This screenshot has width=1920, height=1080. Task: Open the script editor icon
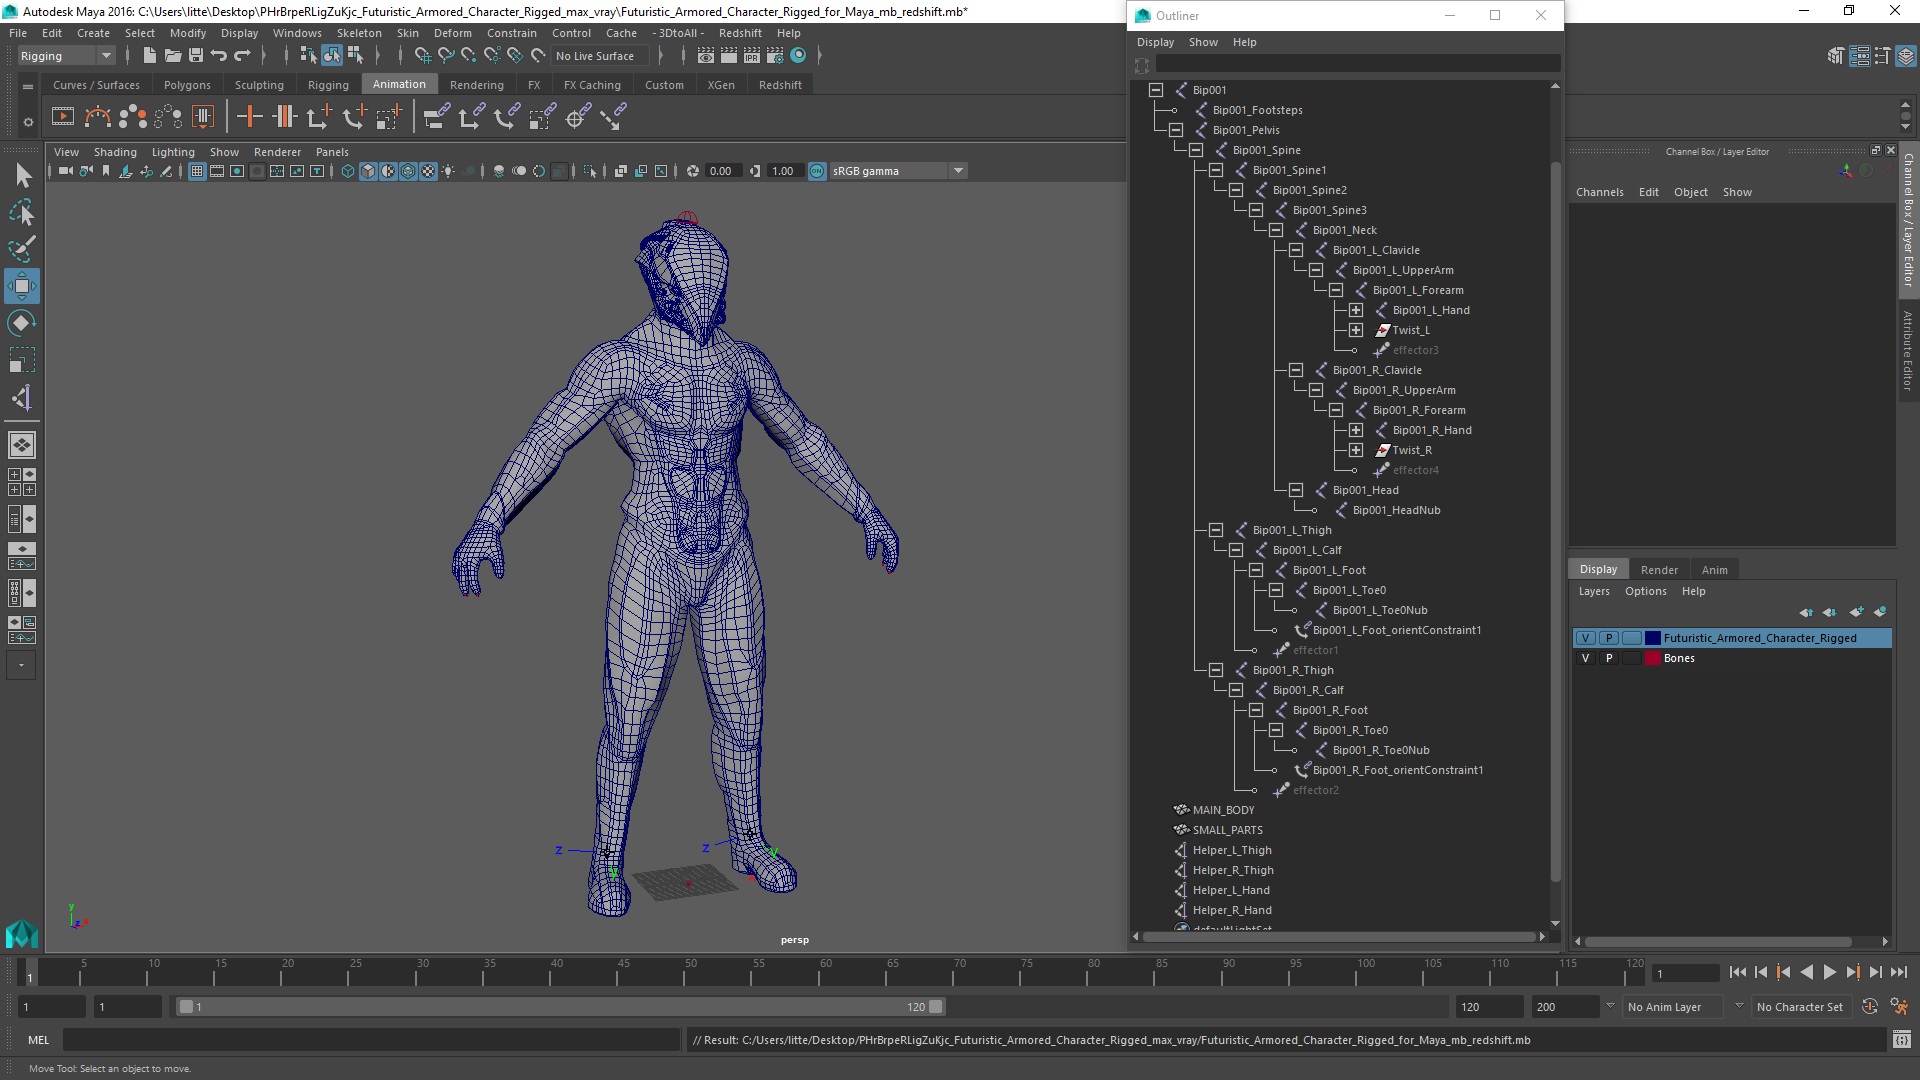tap(1901, 1040)
